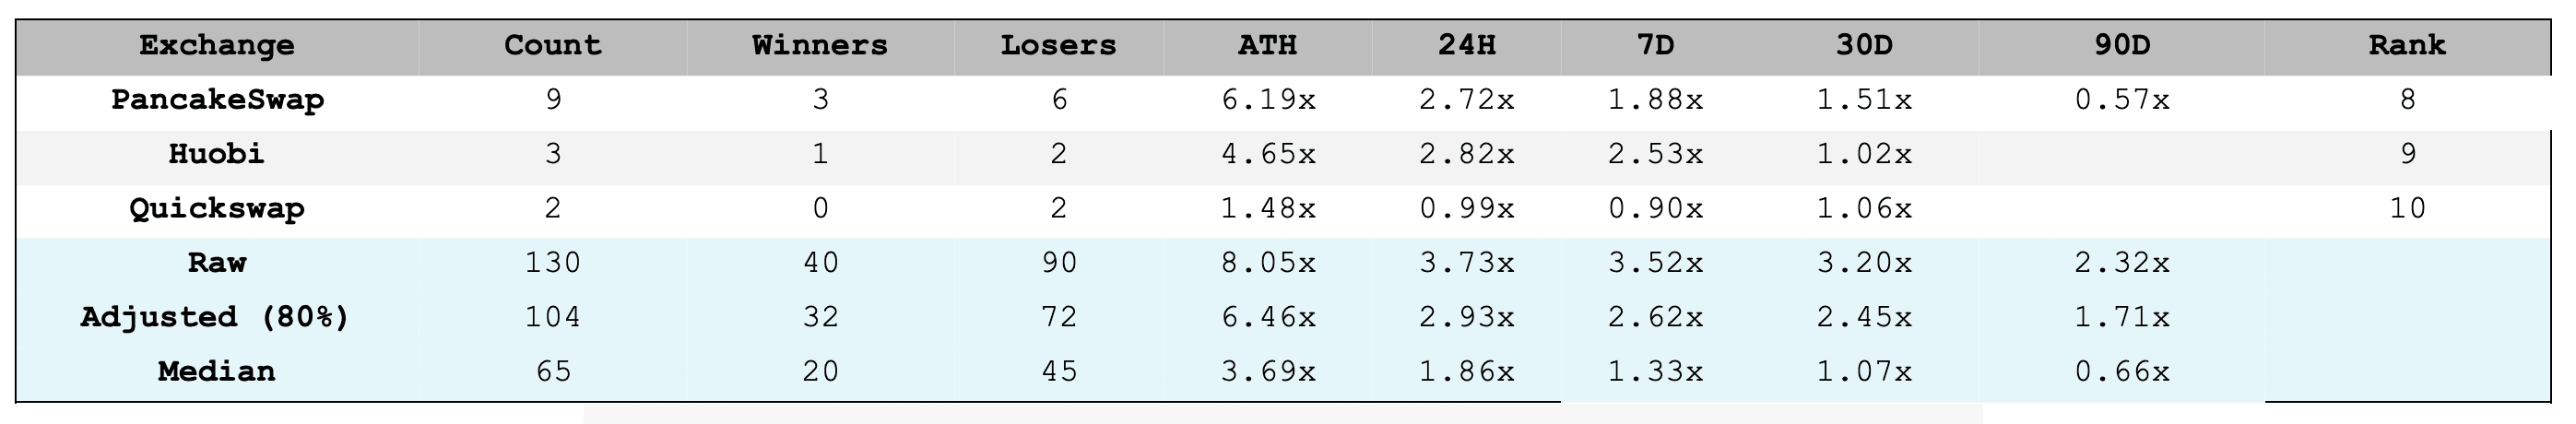Select Median's 0.66x 90D cell
This screenshot has width=2576, height=424.
2122,372
